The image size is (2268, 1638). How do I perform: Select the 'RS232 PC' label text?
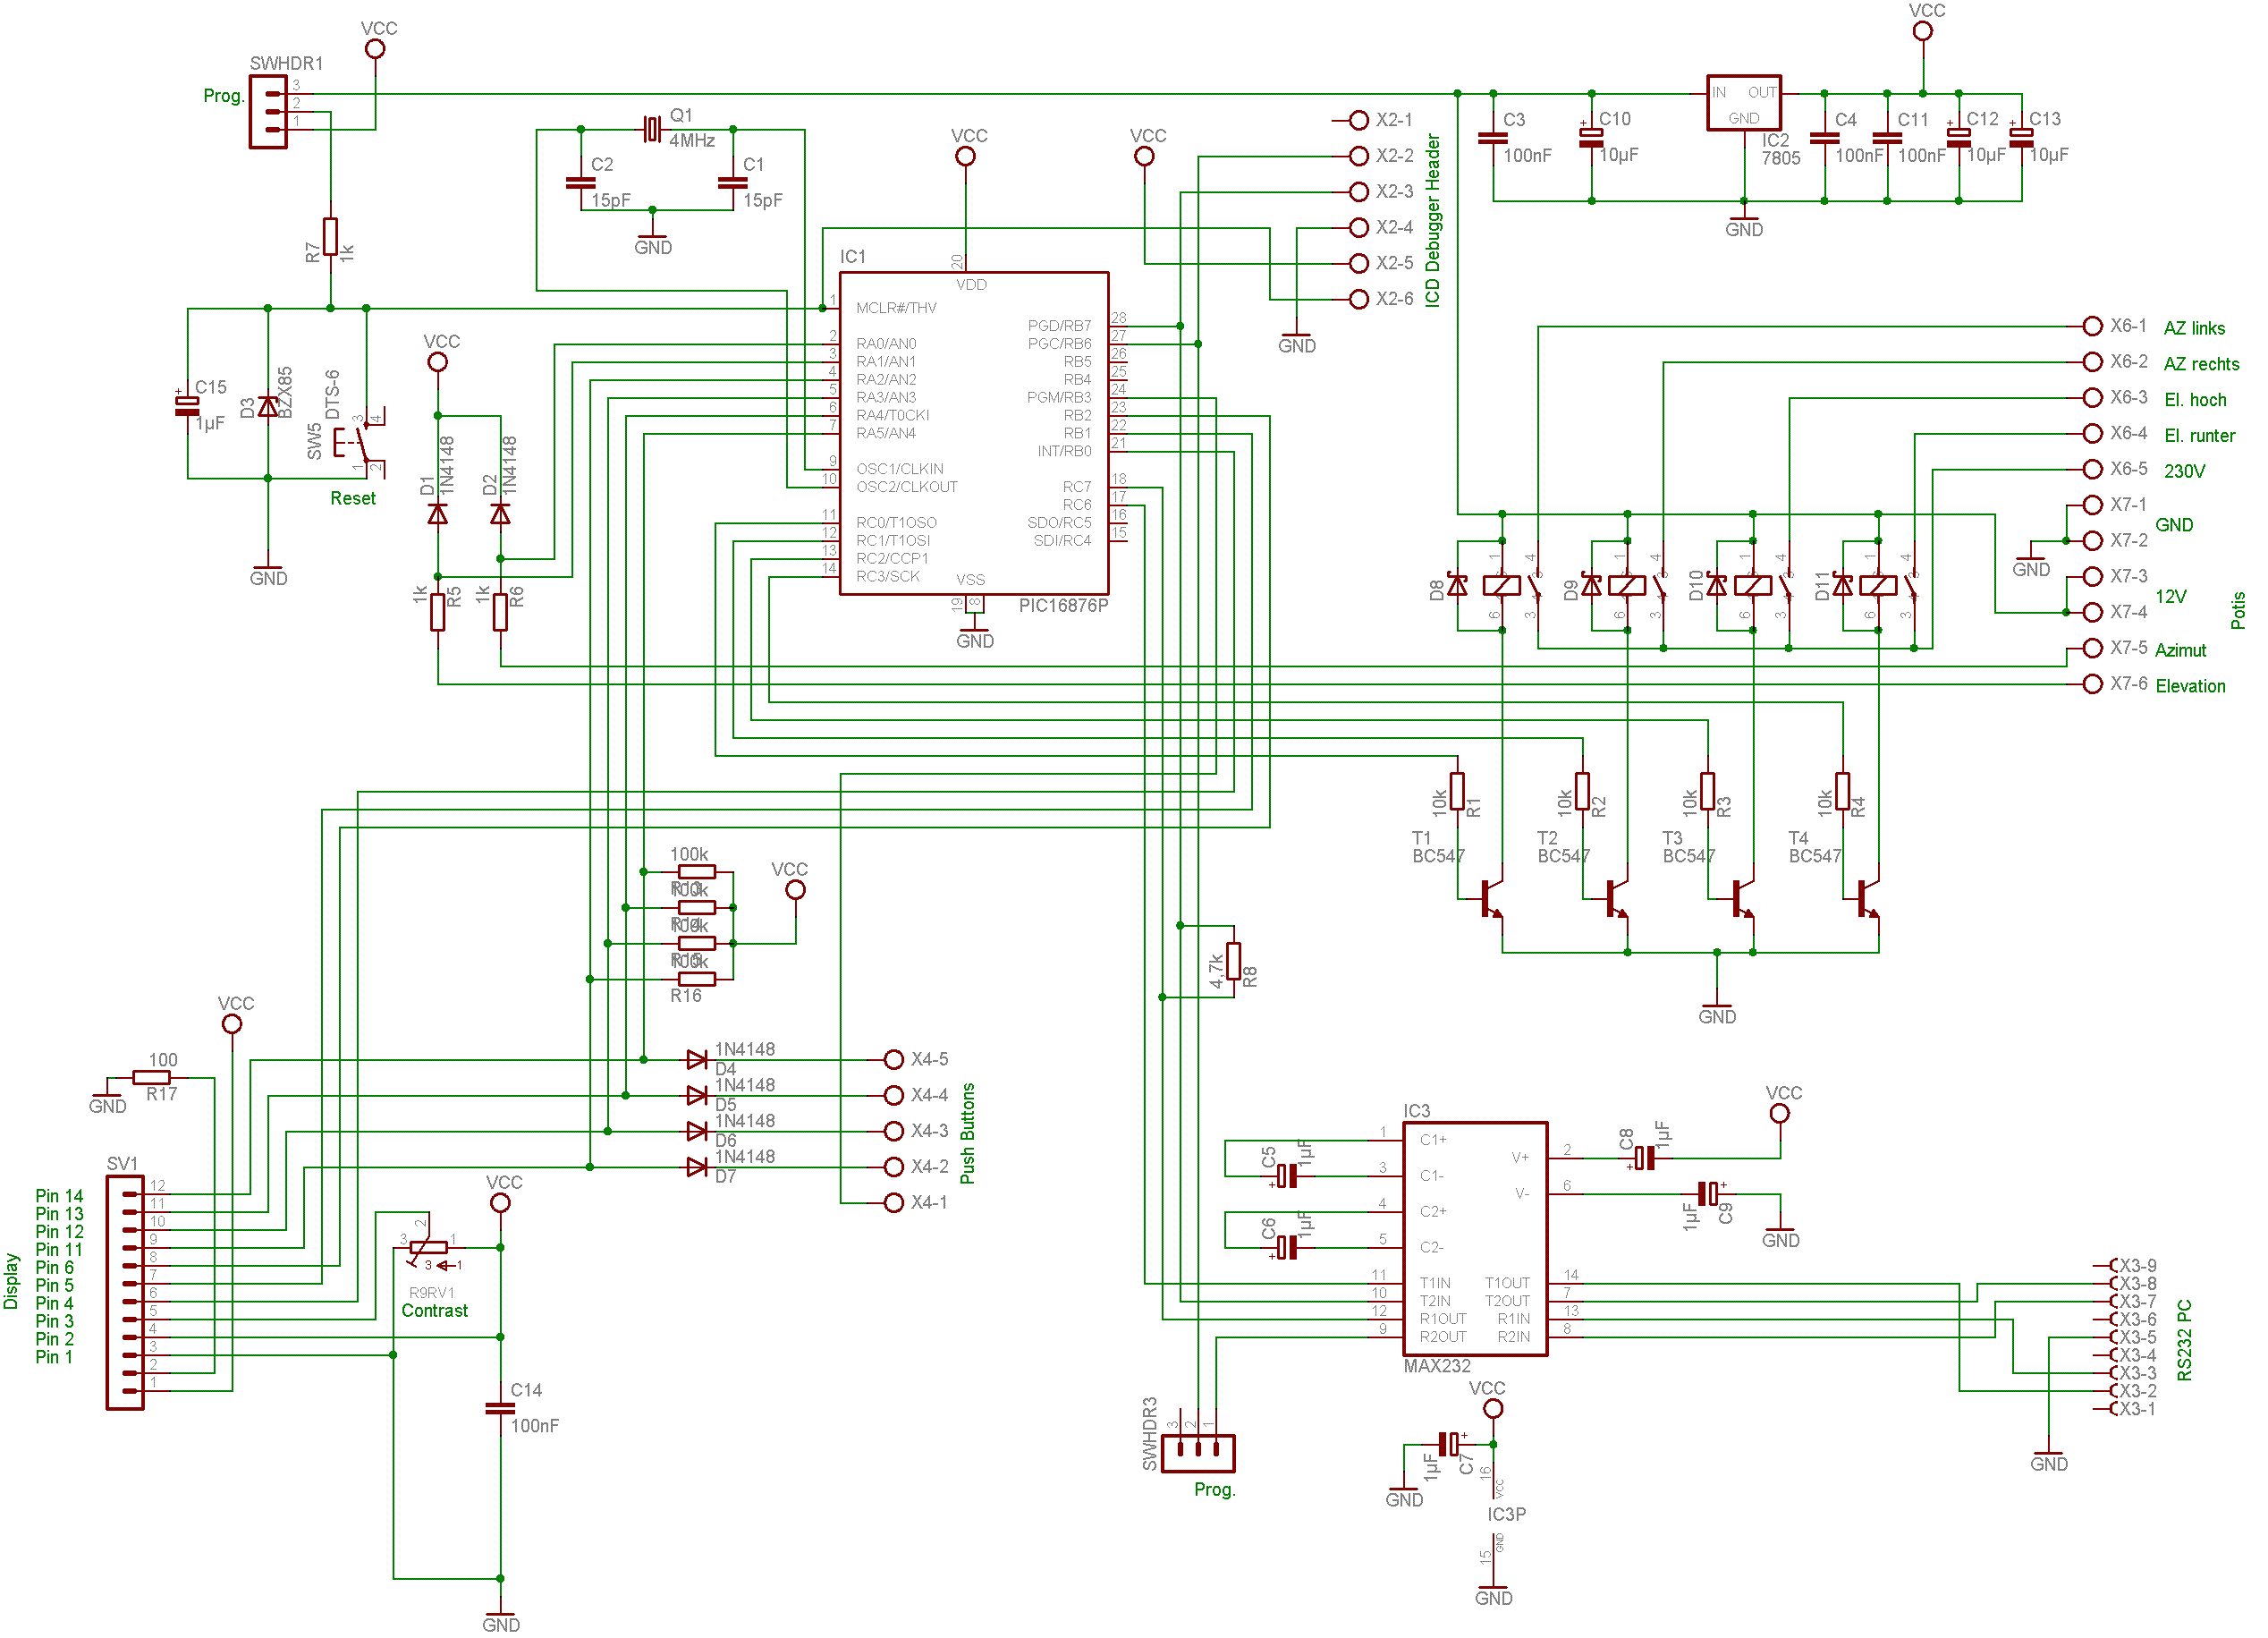pos(2184,1340)
